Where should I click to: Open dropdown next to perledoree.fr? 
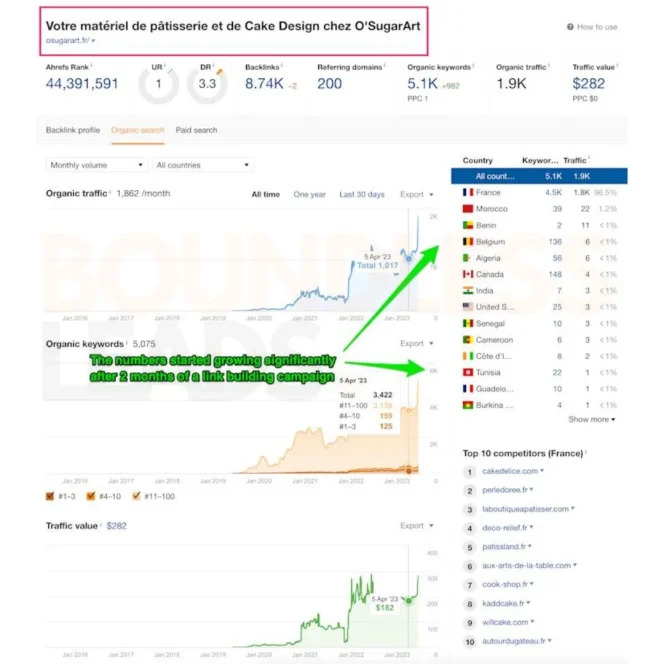coord(531,490)
